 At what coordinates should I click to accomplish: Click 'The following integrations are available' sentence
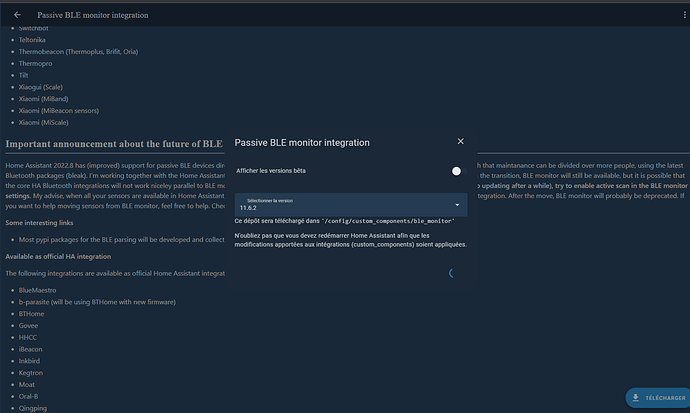click(115, 274)
